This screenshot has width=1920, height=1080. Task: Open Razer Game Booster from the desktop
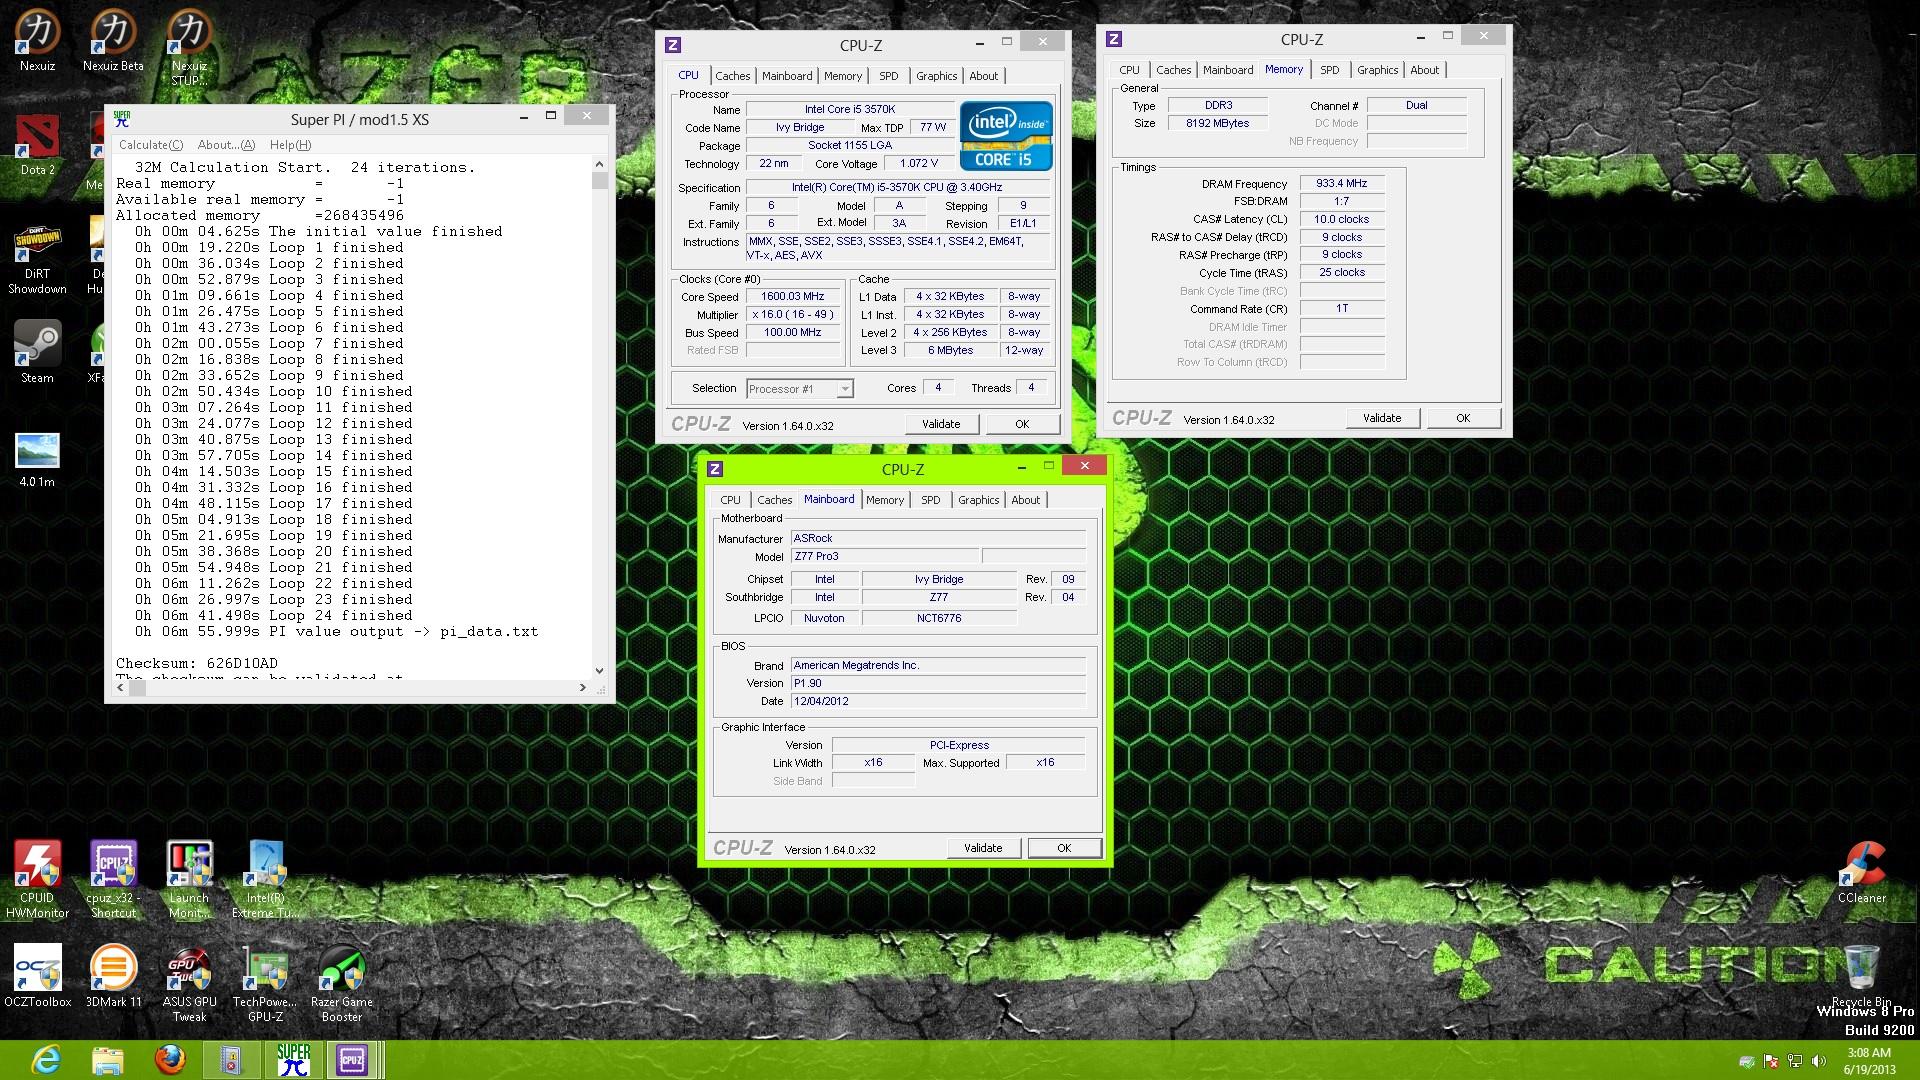click(x=341, y=984)
